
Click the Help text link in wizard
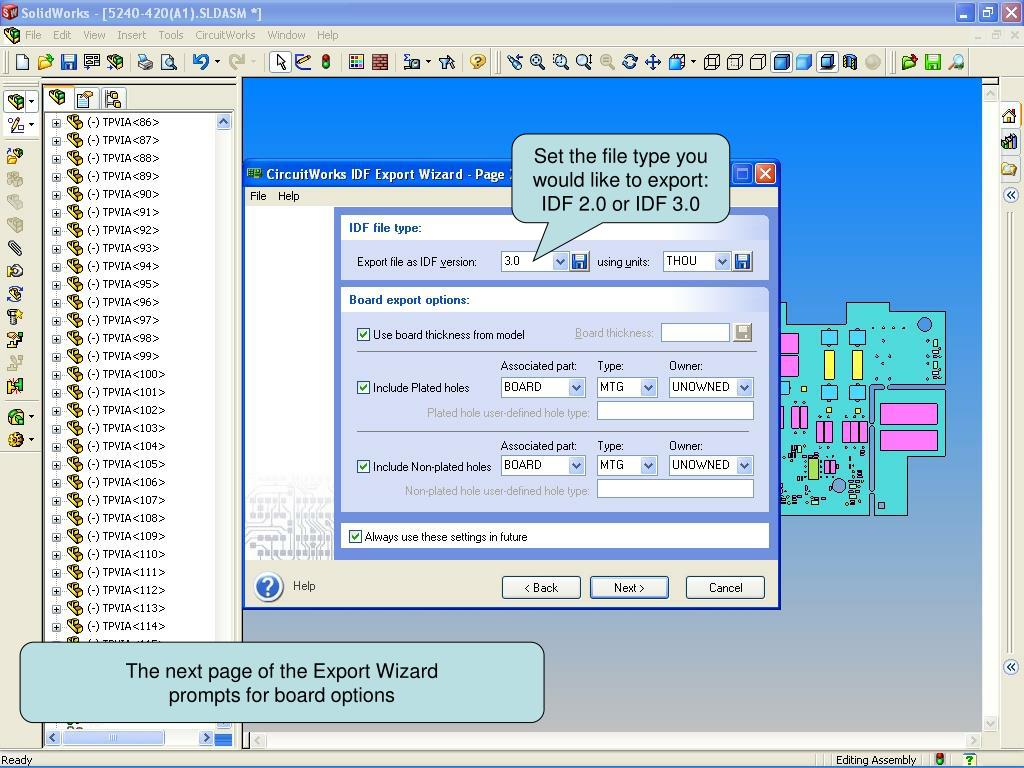click(x=304, y=586)
